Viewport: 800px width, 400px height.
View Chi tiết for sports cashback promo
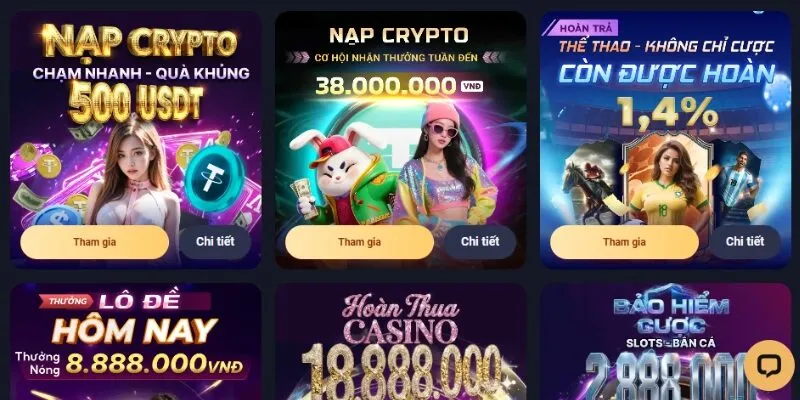click(745, 242)
